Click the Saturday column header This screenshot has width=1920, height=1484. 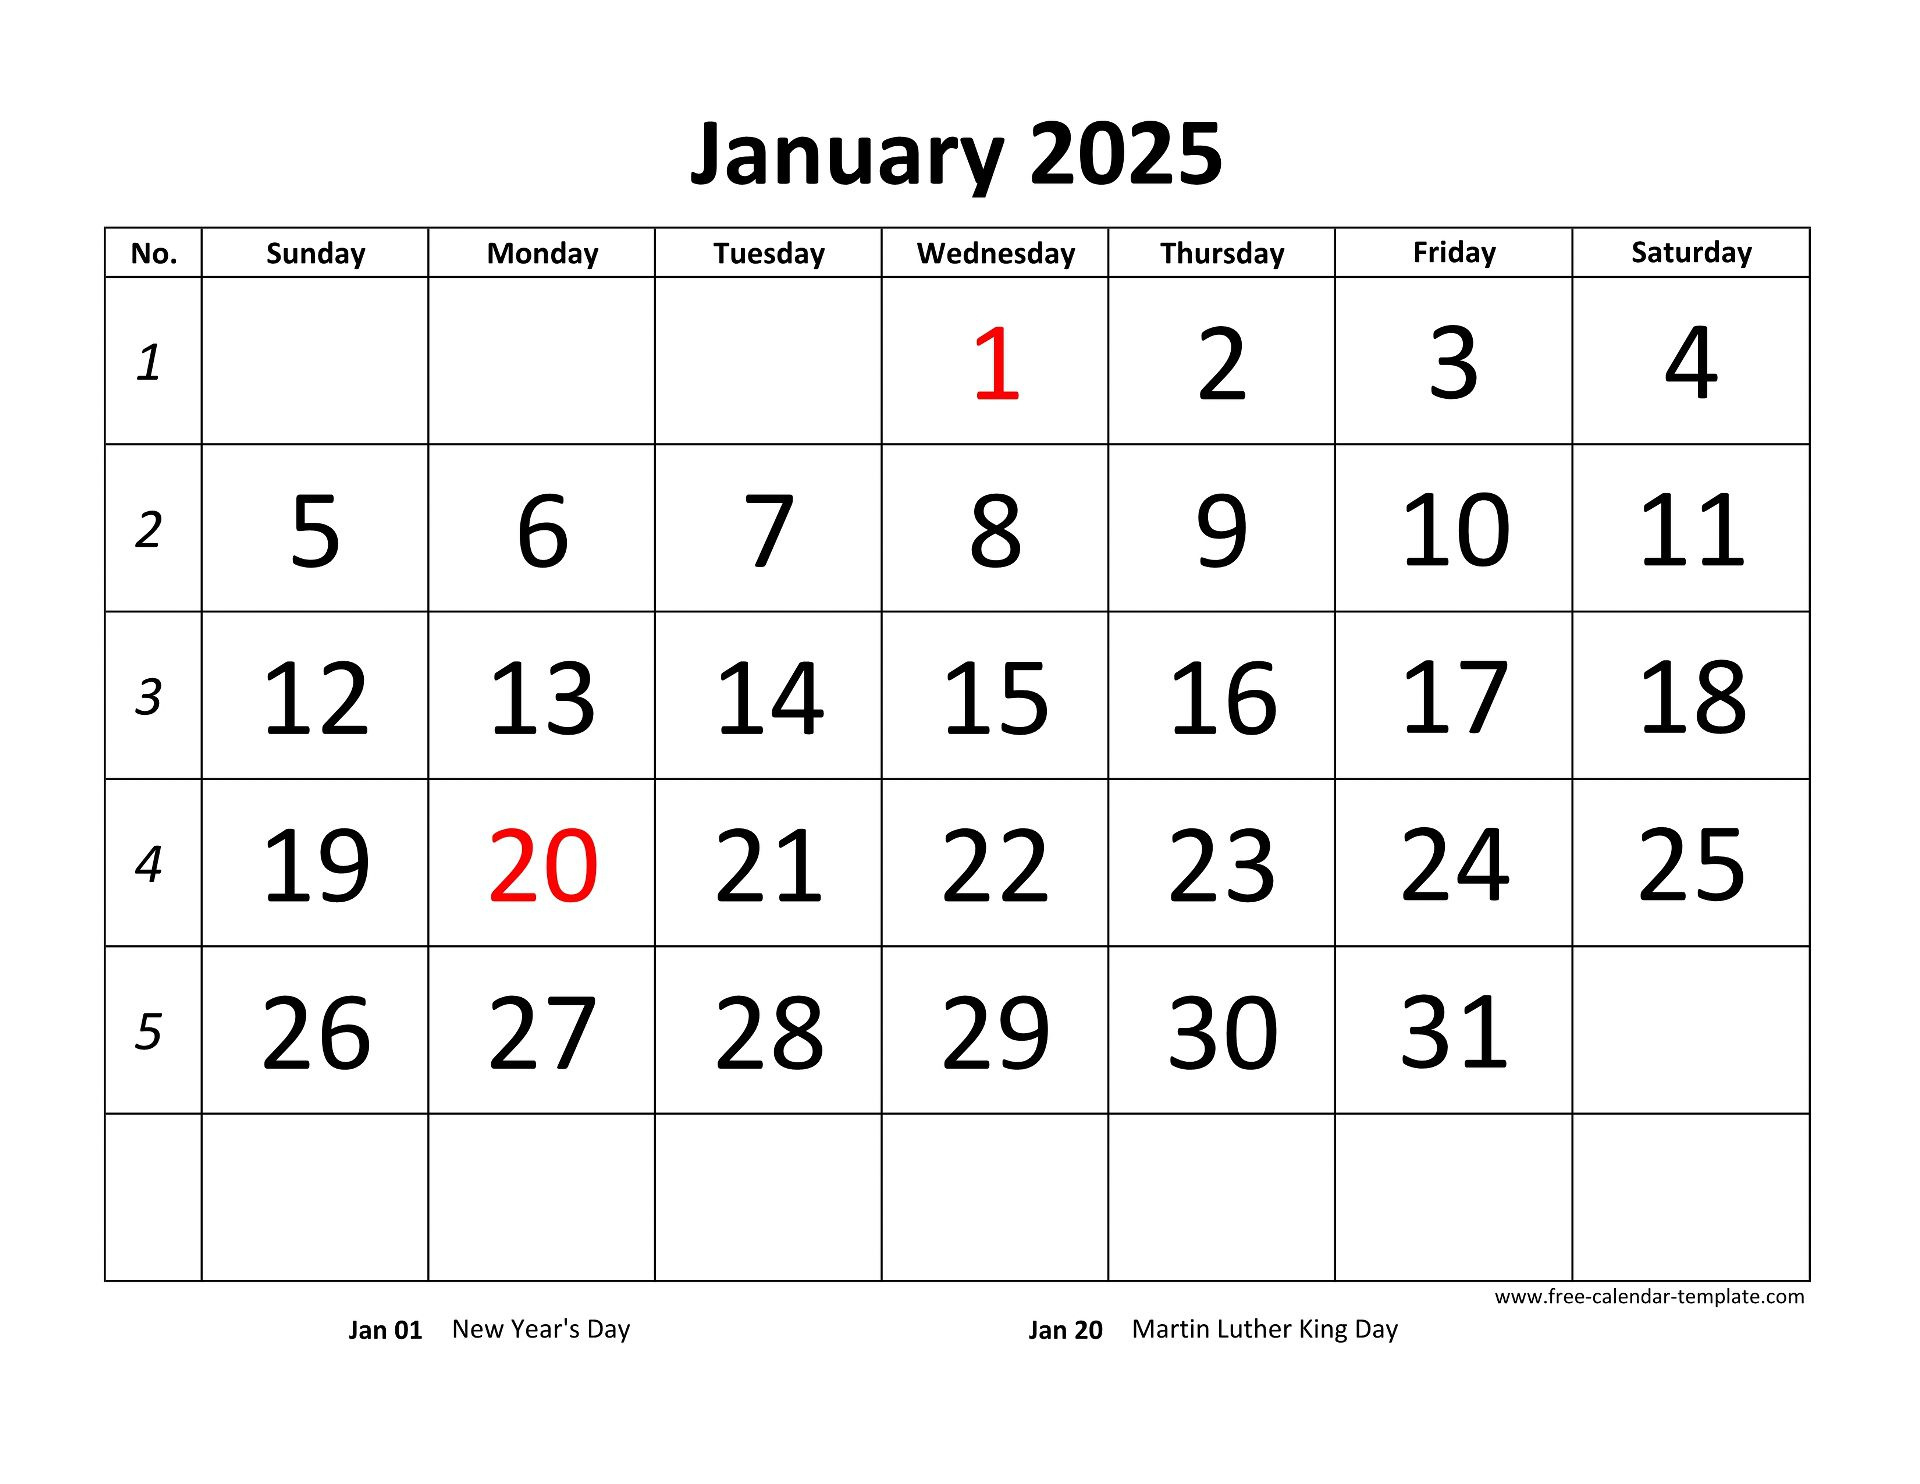[x=1692, y=254]
